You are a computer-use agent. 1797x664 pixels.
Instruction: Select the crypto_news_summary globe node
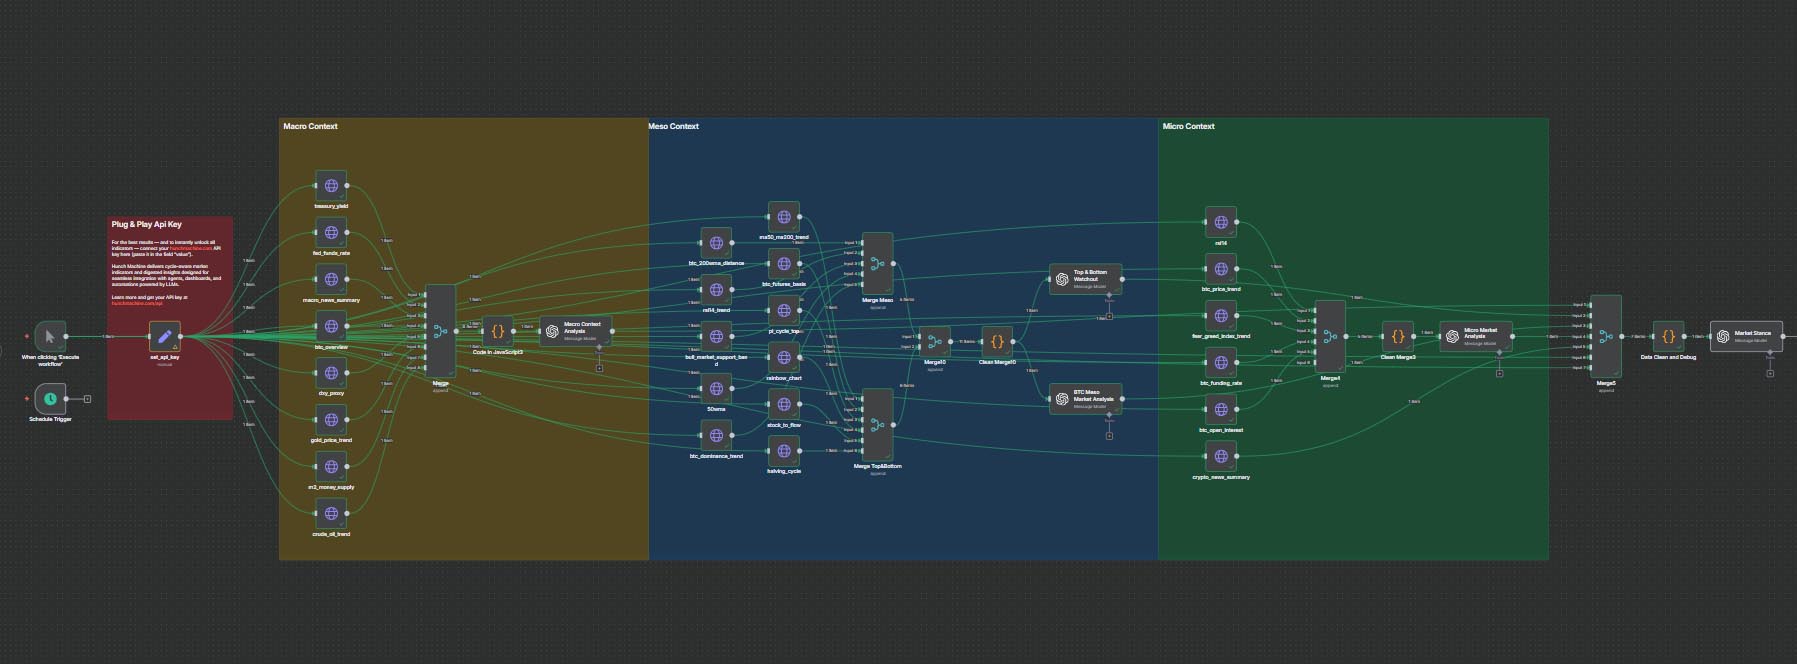(1221, 457)
